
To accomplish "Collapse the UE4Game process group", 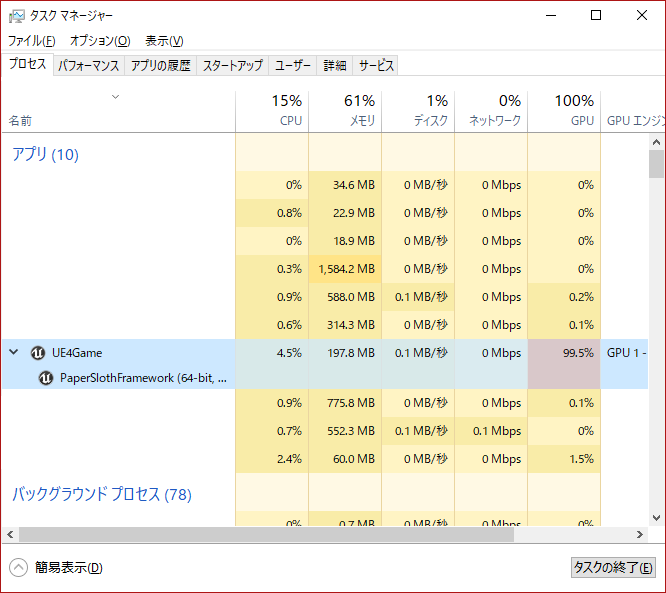I will click(x=14, y=352).
